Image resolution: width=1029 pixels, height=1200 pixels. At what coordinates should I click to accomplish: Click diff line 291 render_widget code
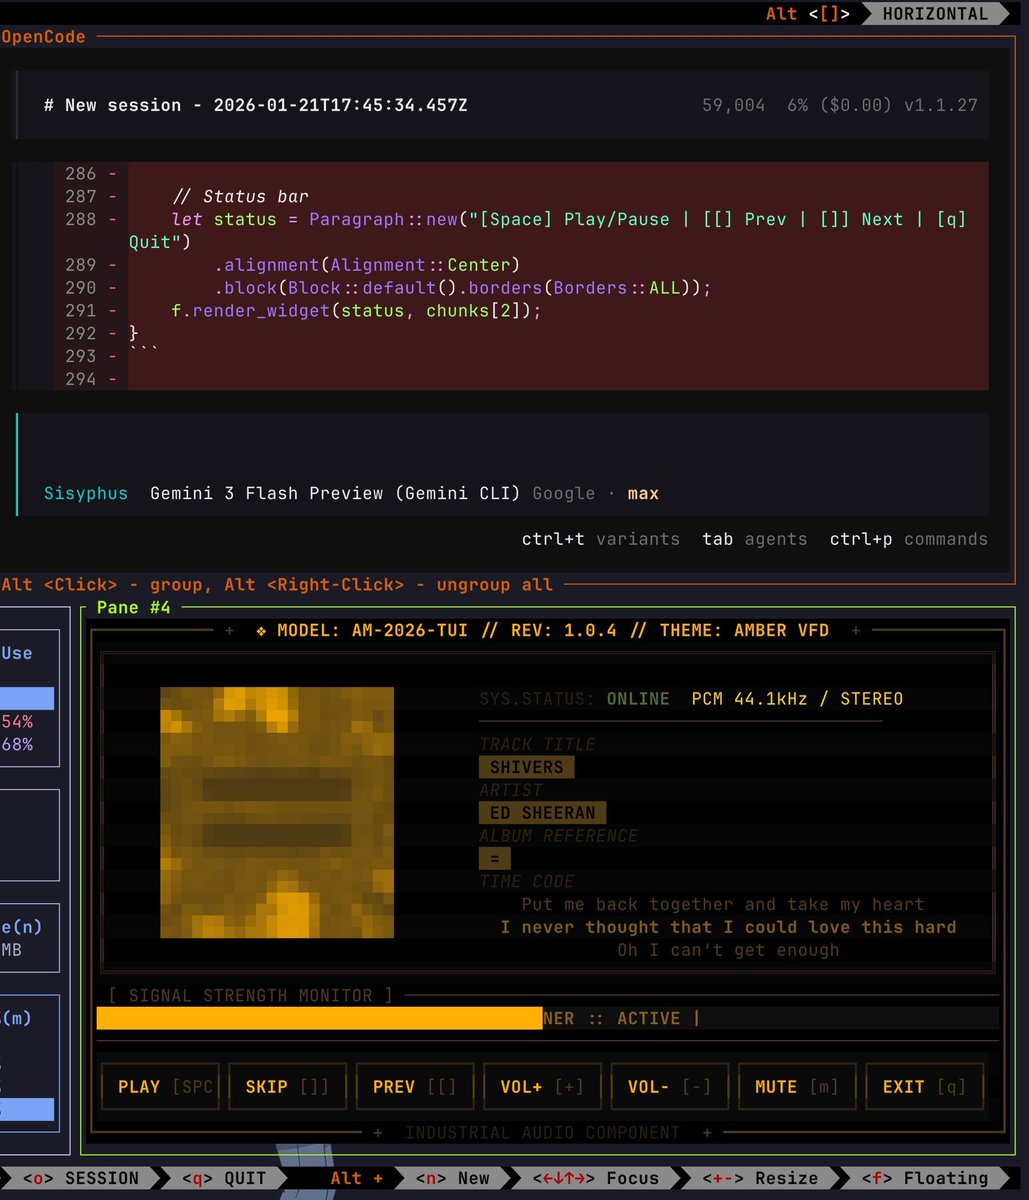[x=356, y=311]
